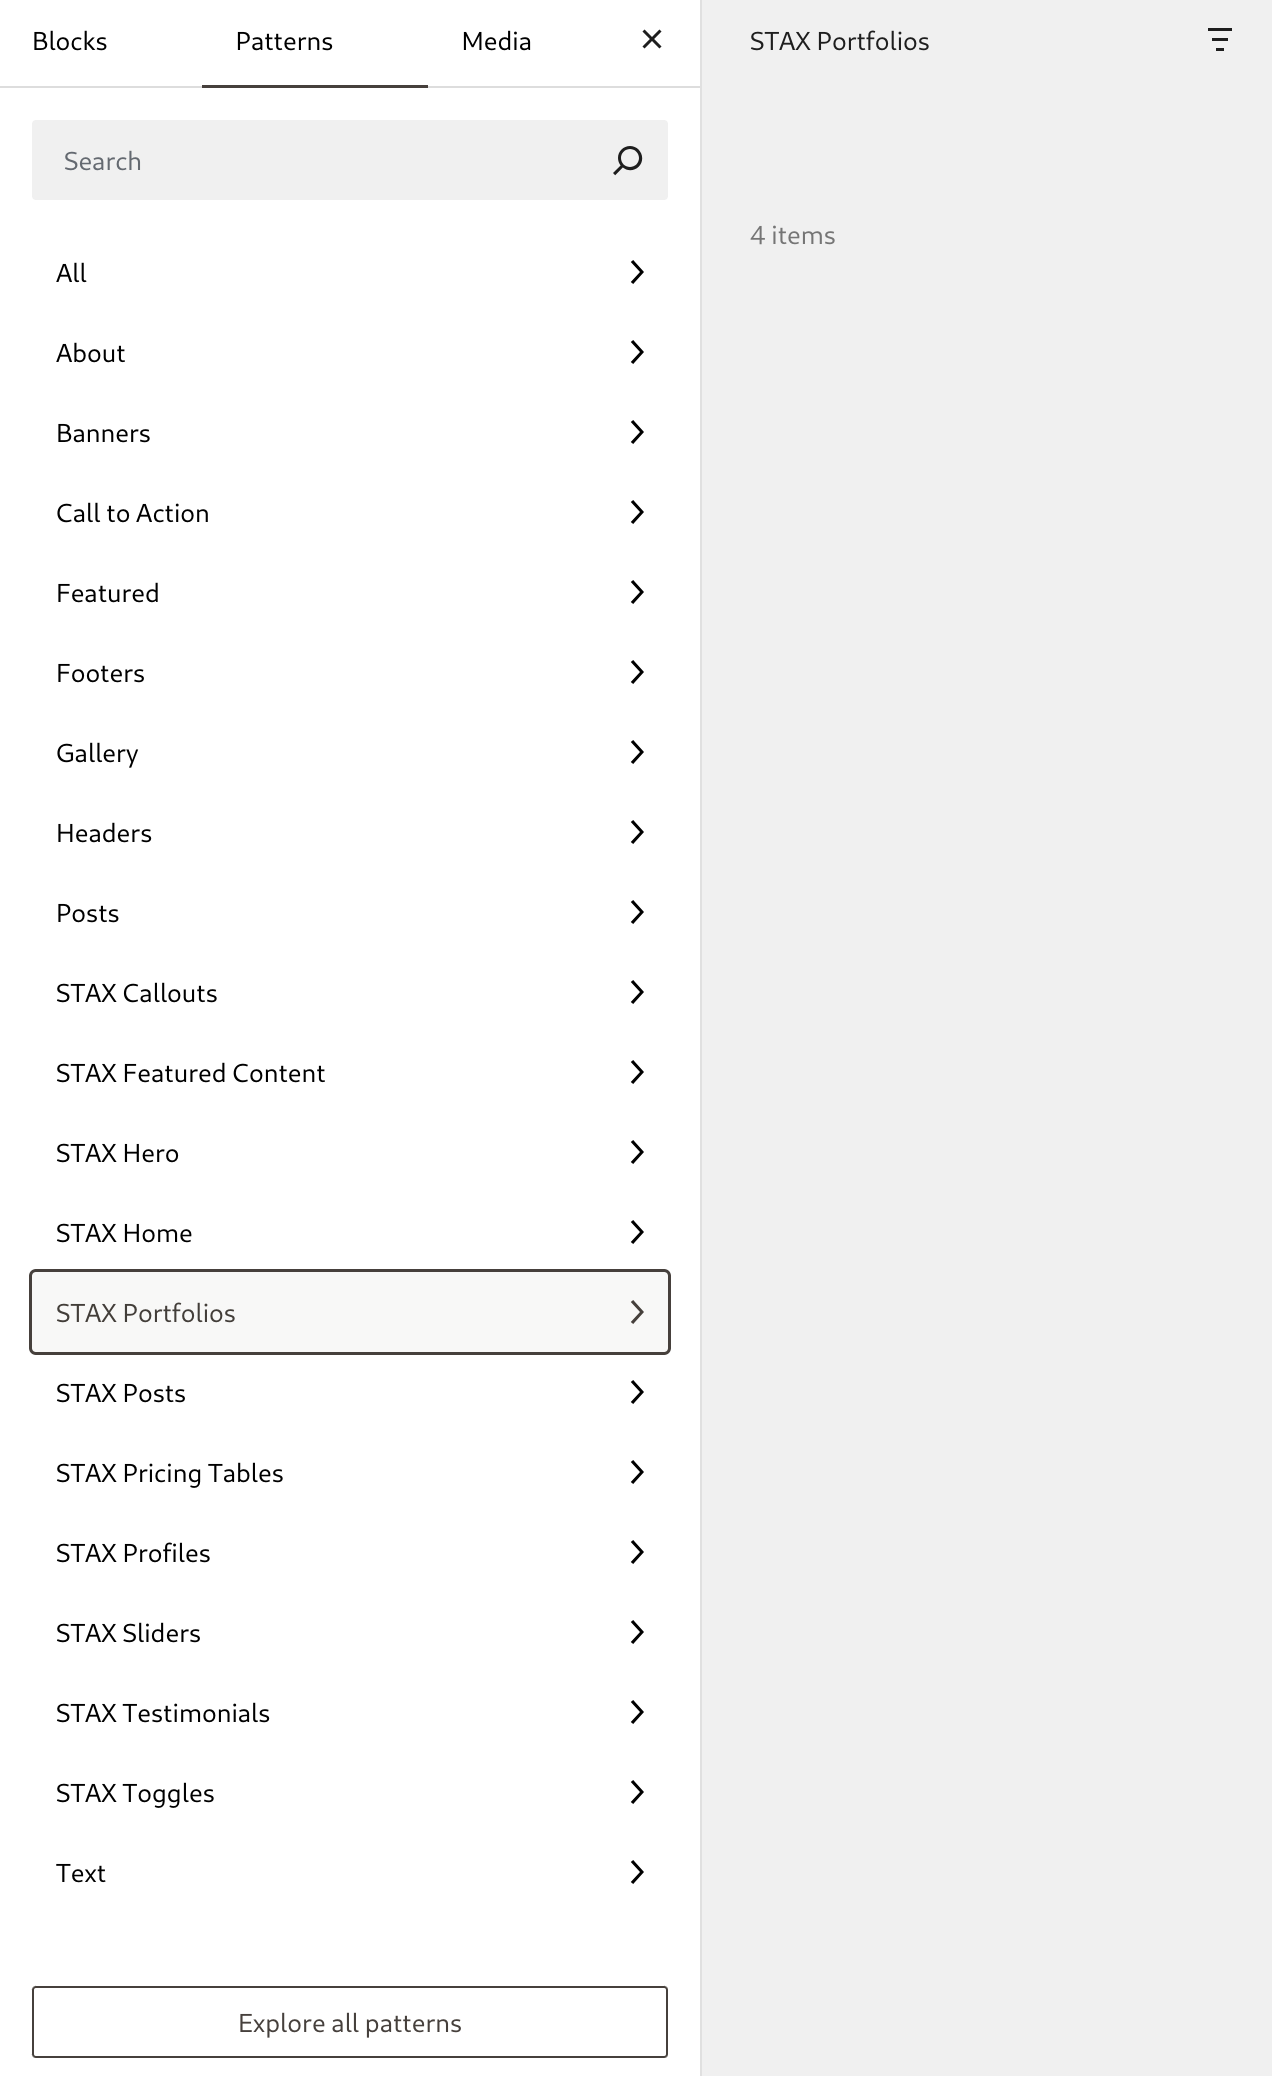Screen dimensions: 1272x2076
Task: Close the inserter panel with X icon
Action: pyautogui.click(x=652, y=40)
